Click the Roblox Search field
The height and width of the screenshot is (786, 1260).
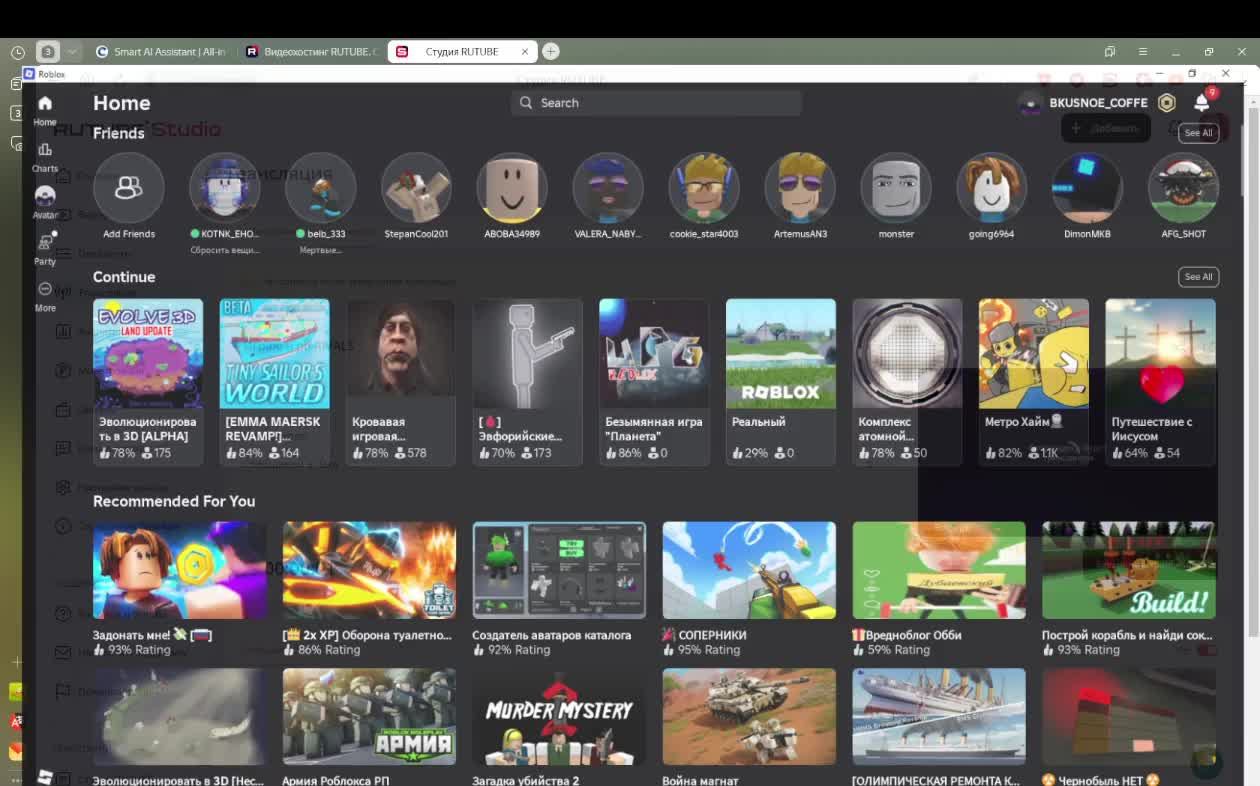(656, 103)
